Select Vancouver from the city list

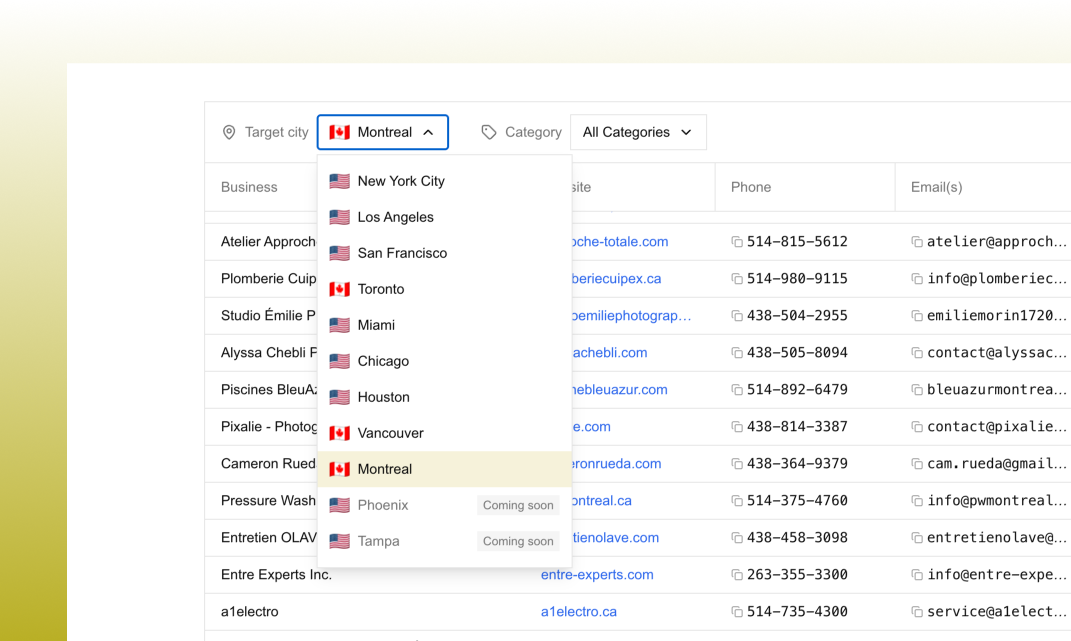click(x=390, y=433)
